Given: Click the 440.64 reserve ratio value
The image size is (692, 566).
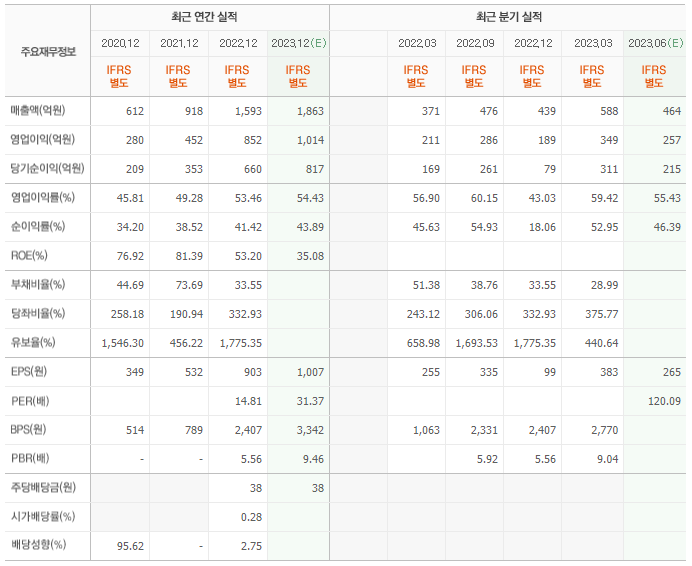Looking at the screenshot, I should (602, 343).
